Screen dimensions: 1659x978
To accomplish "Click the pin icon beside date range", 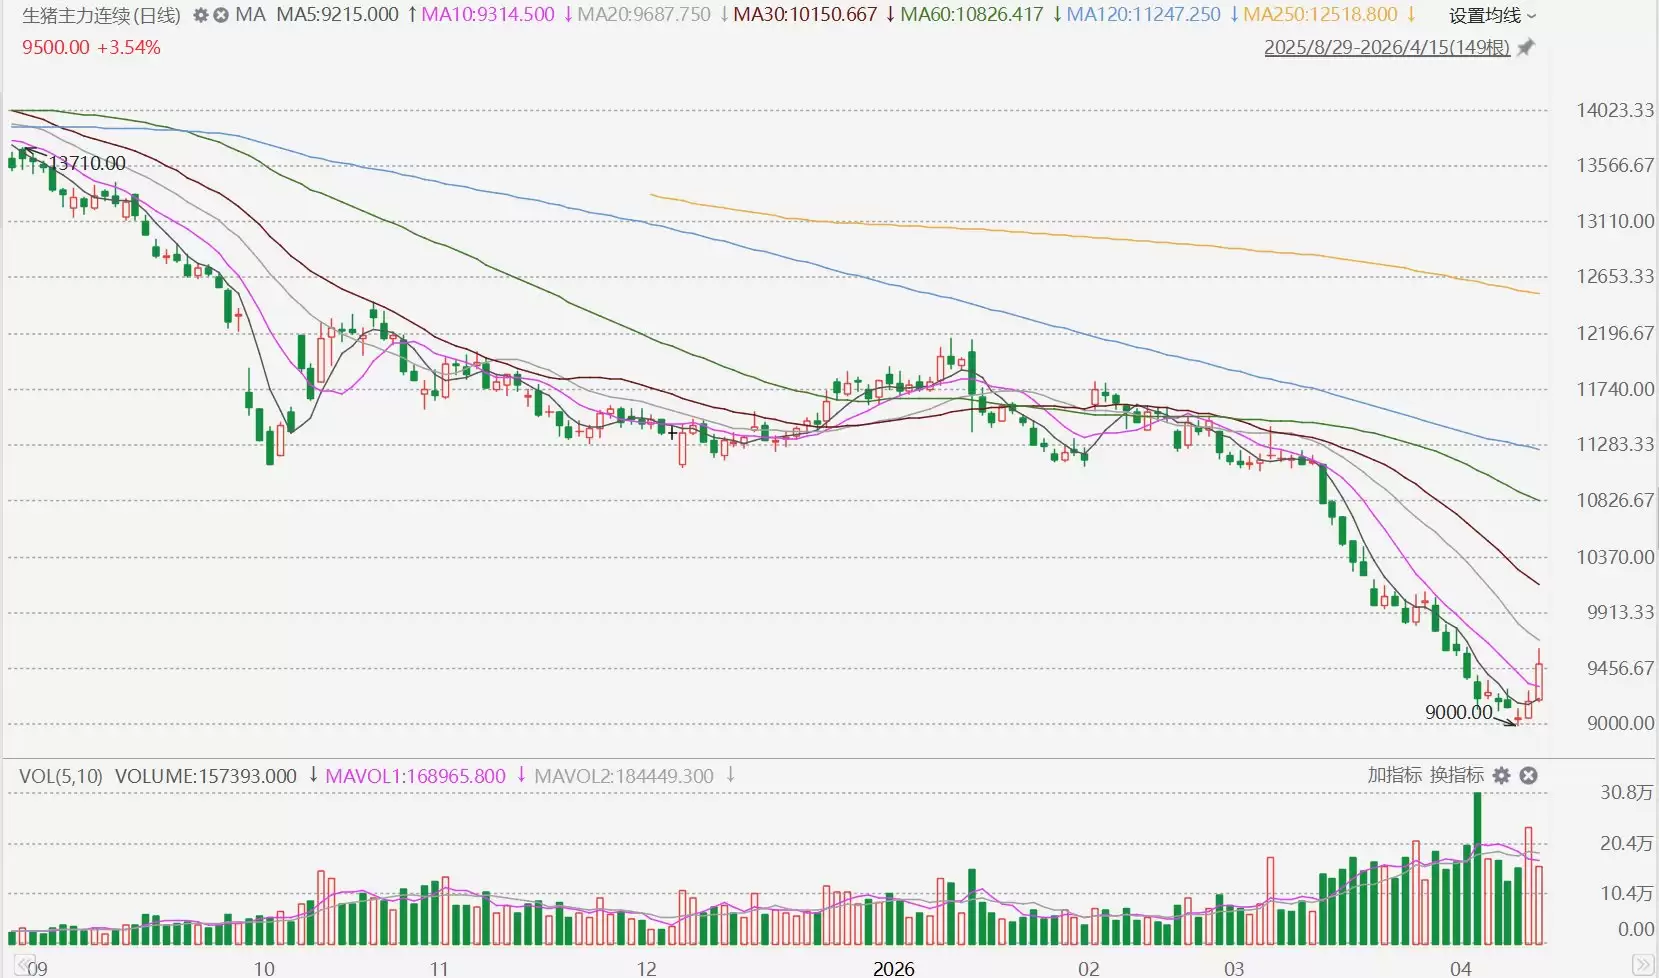I will tap(1526, 47).
